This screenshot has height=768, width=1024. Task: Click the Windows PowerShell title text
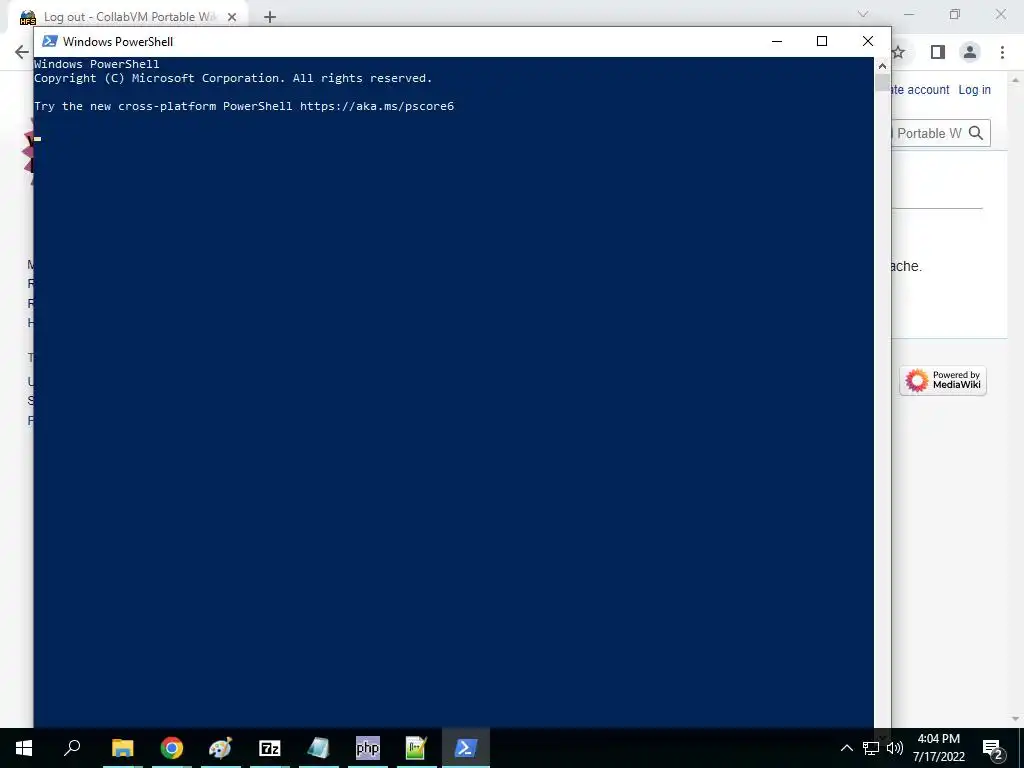[118, 42]
